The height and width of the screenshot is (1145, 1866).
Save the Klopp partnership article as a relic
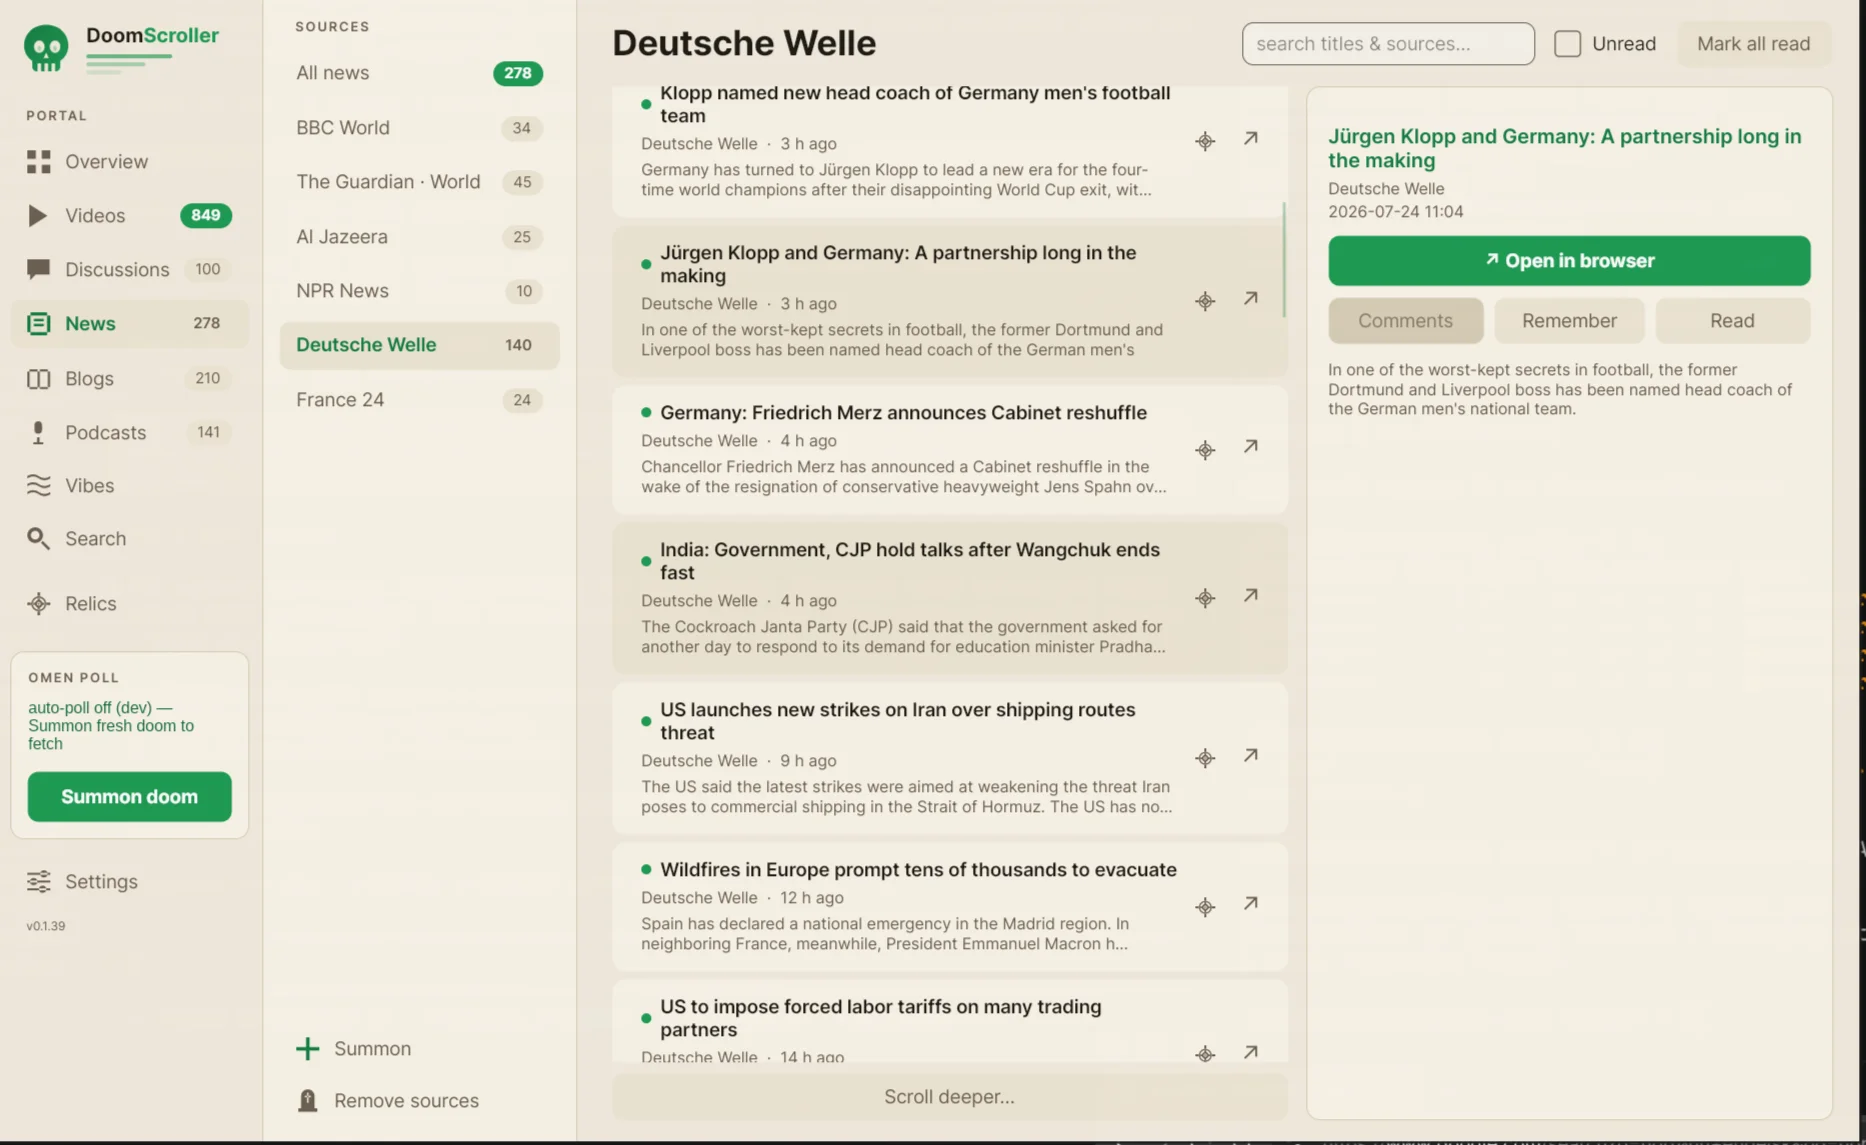(x=1205, y=301)
